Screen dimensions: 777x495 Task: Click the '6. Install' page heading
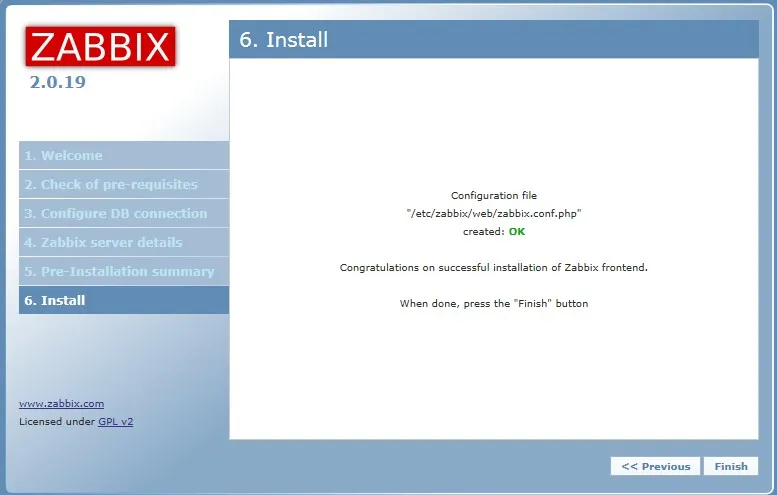point(283,40)
